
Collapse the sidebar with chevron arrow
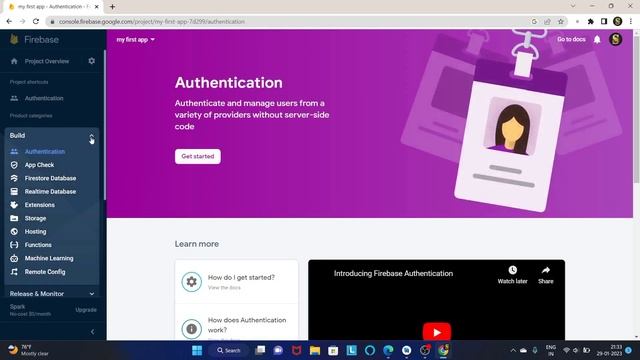tap(92, 332)
